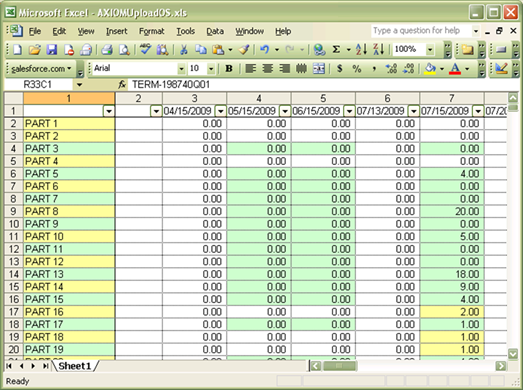Open the Data menu
The height and width of the screenshot is (390, 523).
(215, 31)
